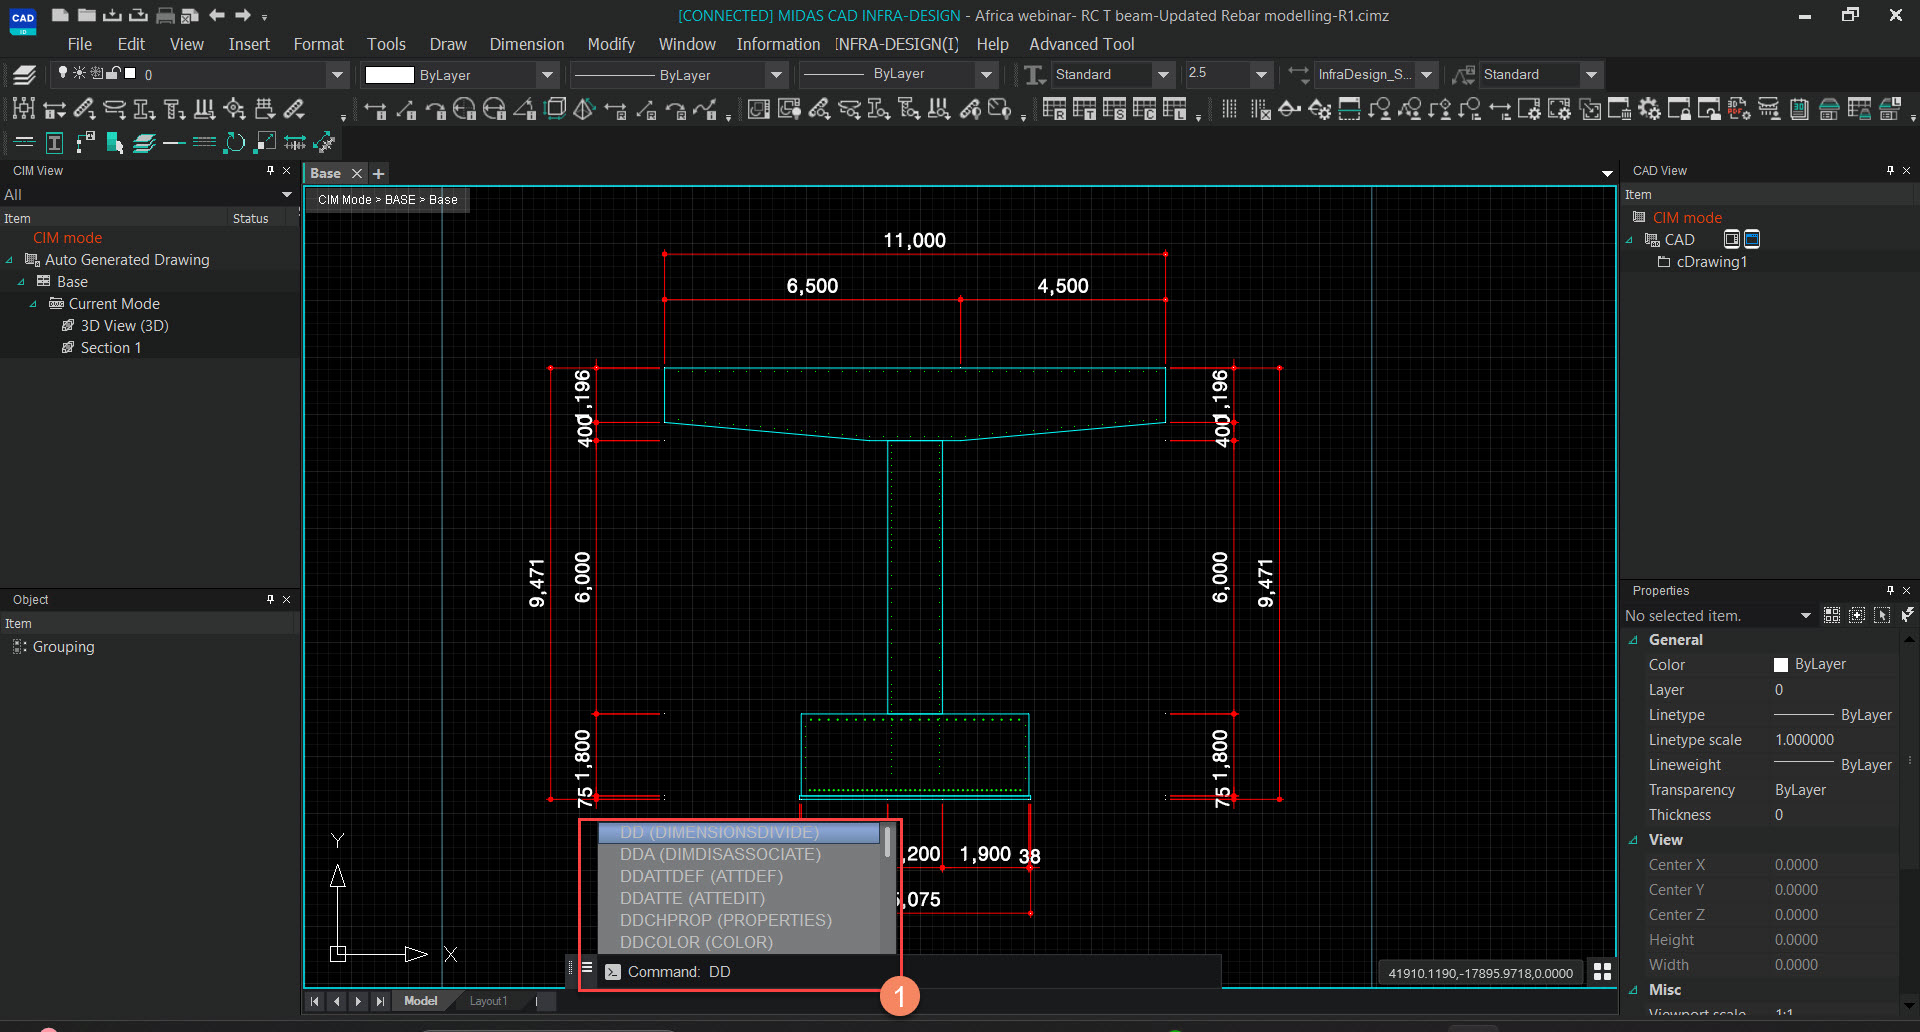Toggle layer freeze sun icon
This screenshot has height=1032, width=1920.
(80, 73)
